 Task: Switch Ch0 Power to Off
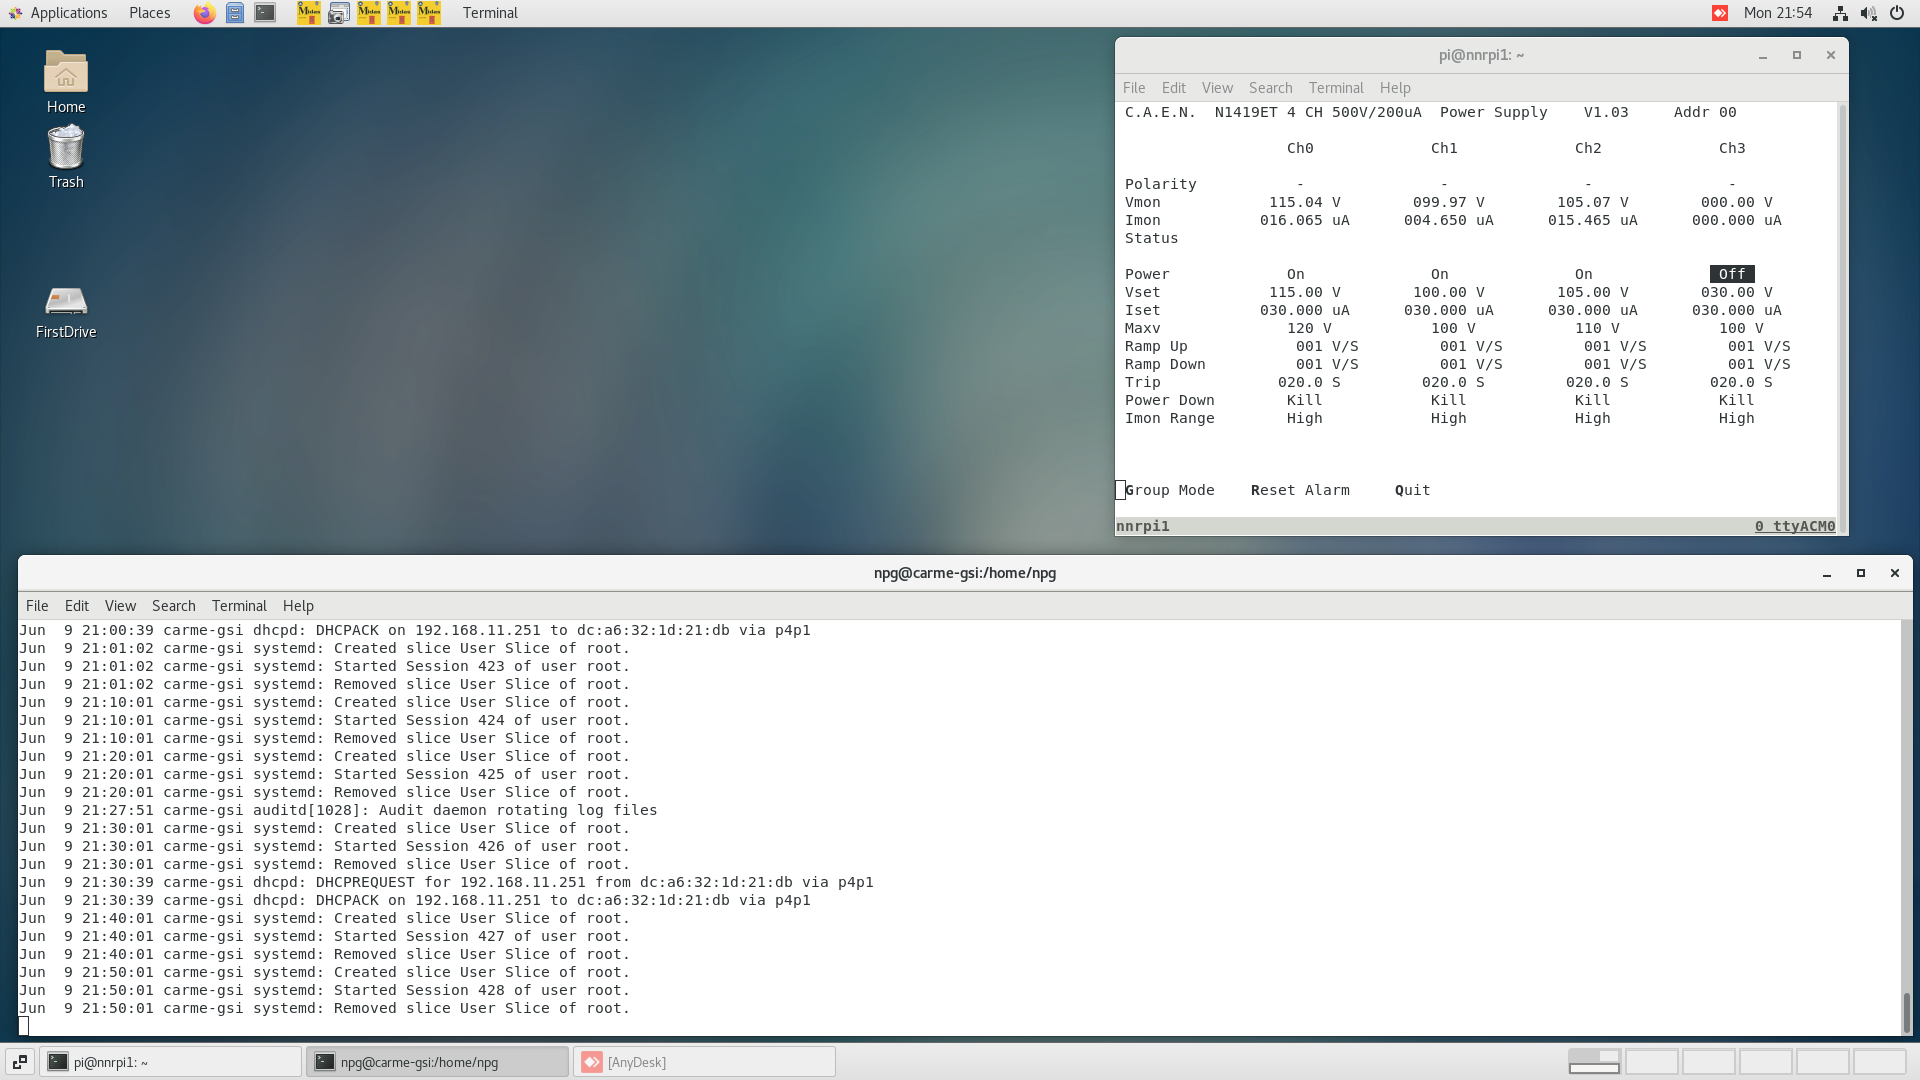click(1295, 273)
